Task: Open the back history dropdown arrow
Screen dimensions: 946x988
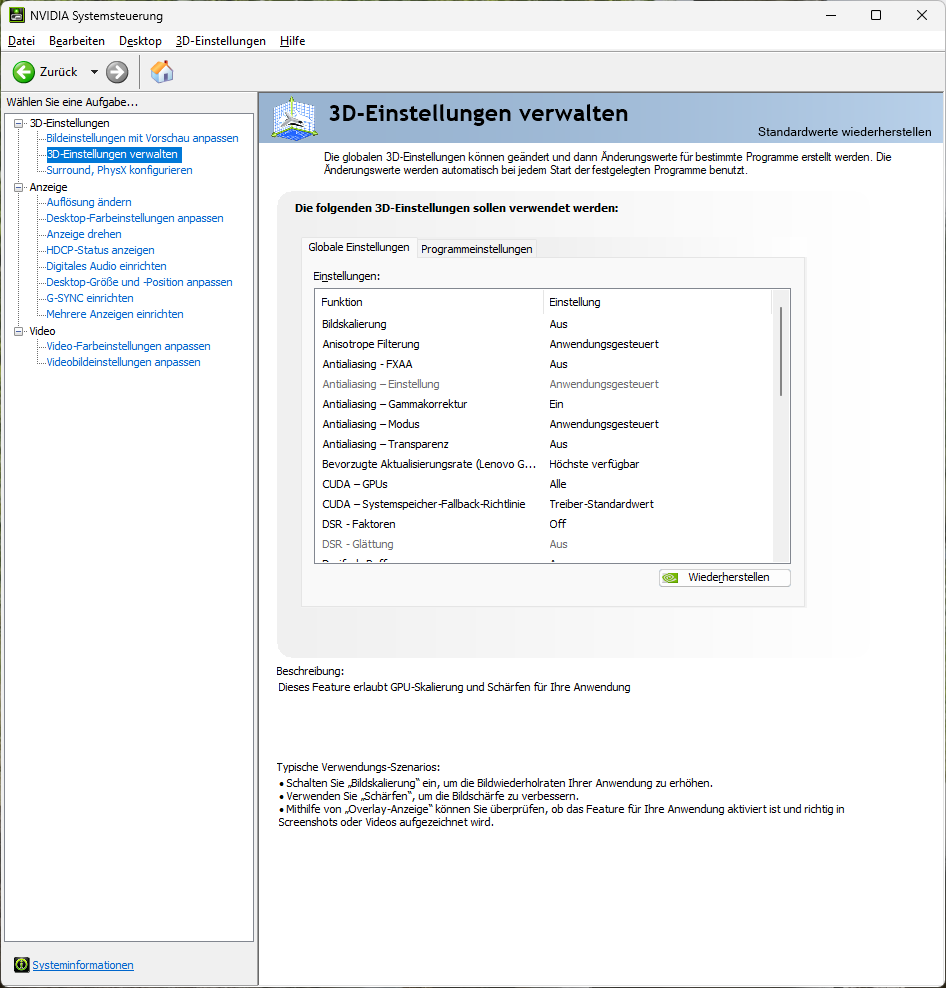Action: click(94, 72)
